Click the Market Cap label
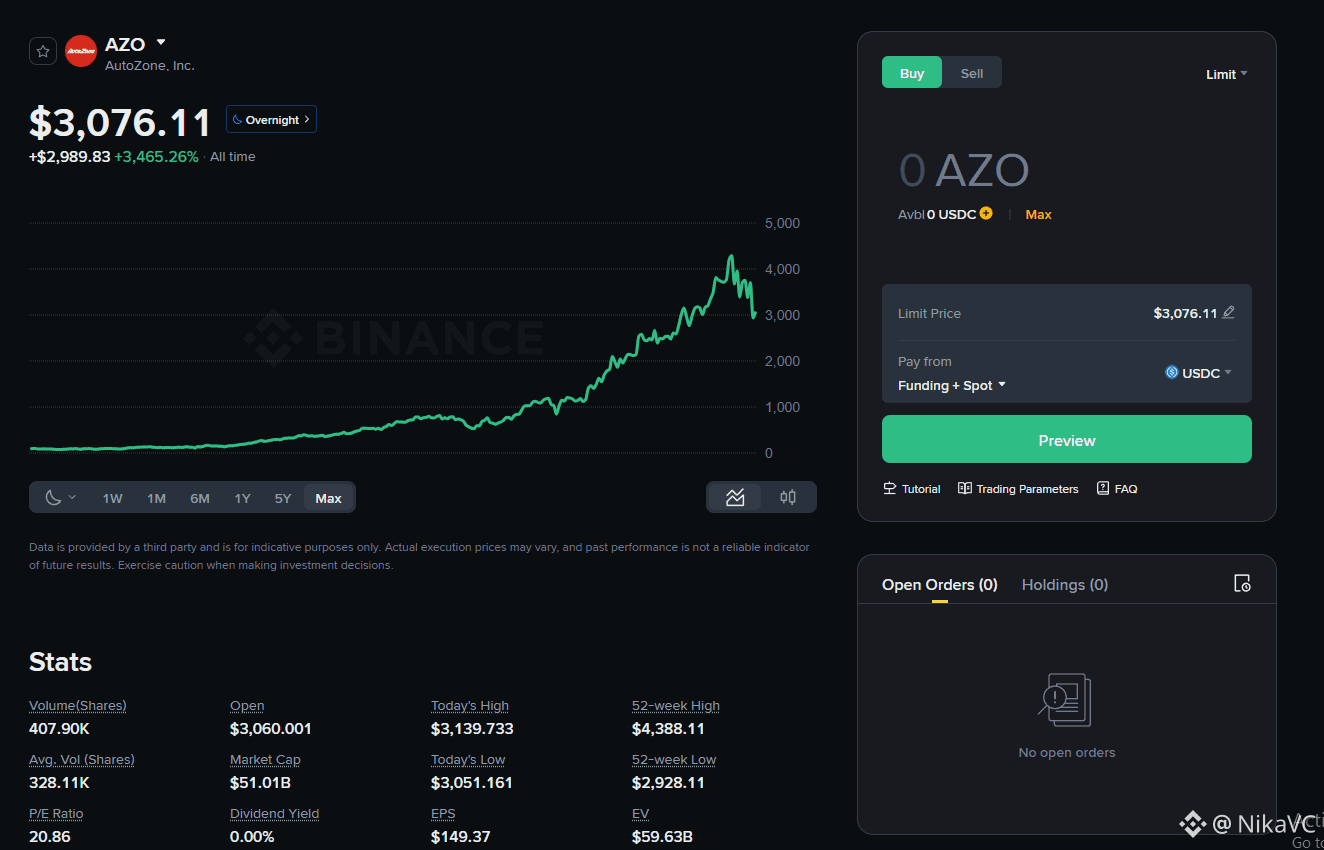This screenshot has width=1324, height=850. pyautogui.click(x=265, y=759)
